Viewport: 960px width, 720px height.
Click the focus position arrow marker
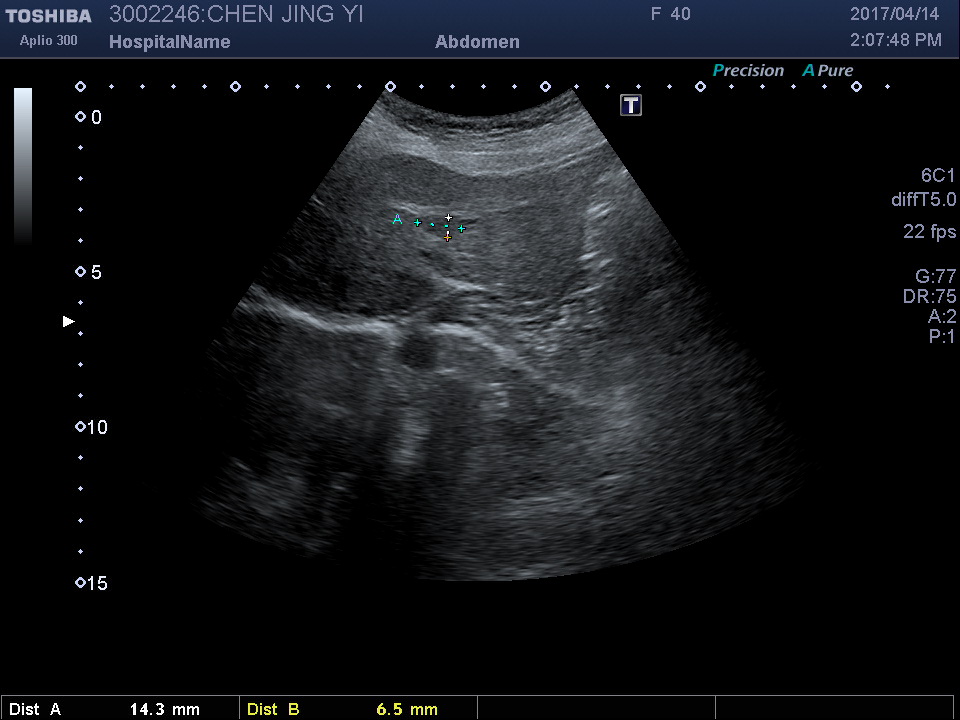coord(69,321)
